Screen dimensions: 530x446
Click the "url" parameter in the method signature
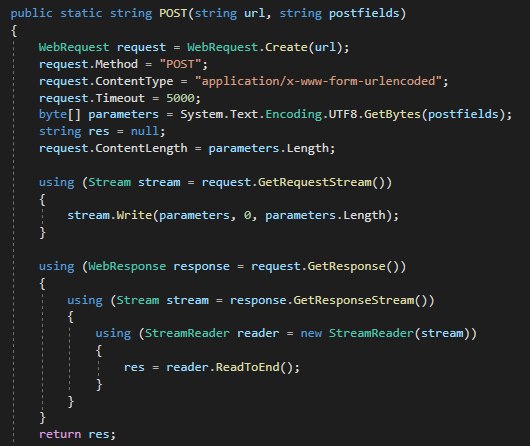[254, 13]
